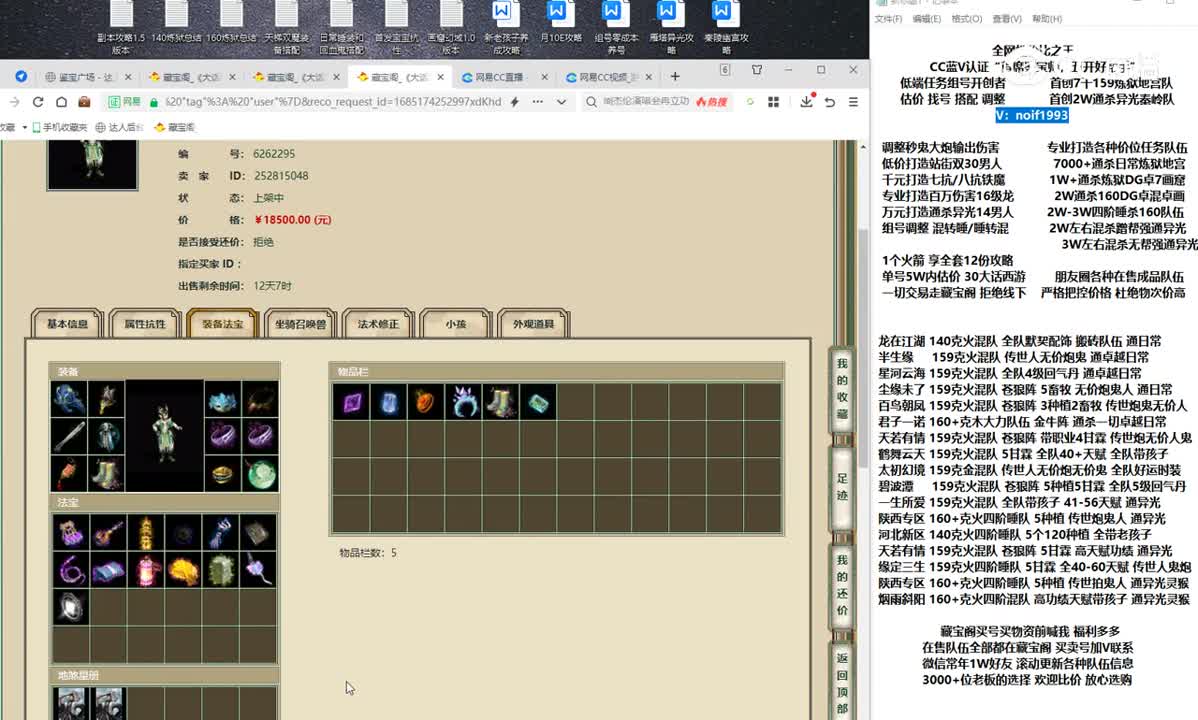Click the golden cloud treasure icon

tap(183, 570)
